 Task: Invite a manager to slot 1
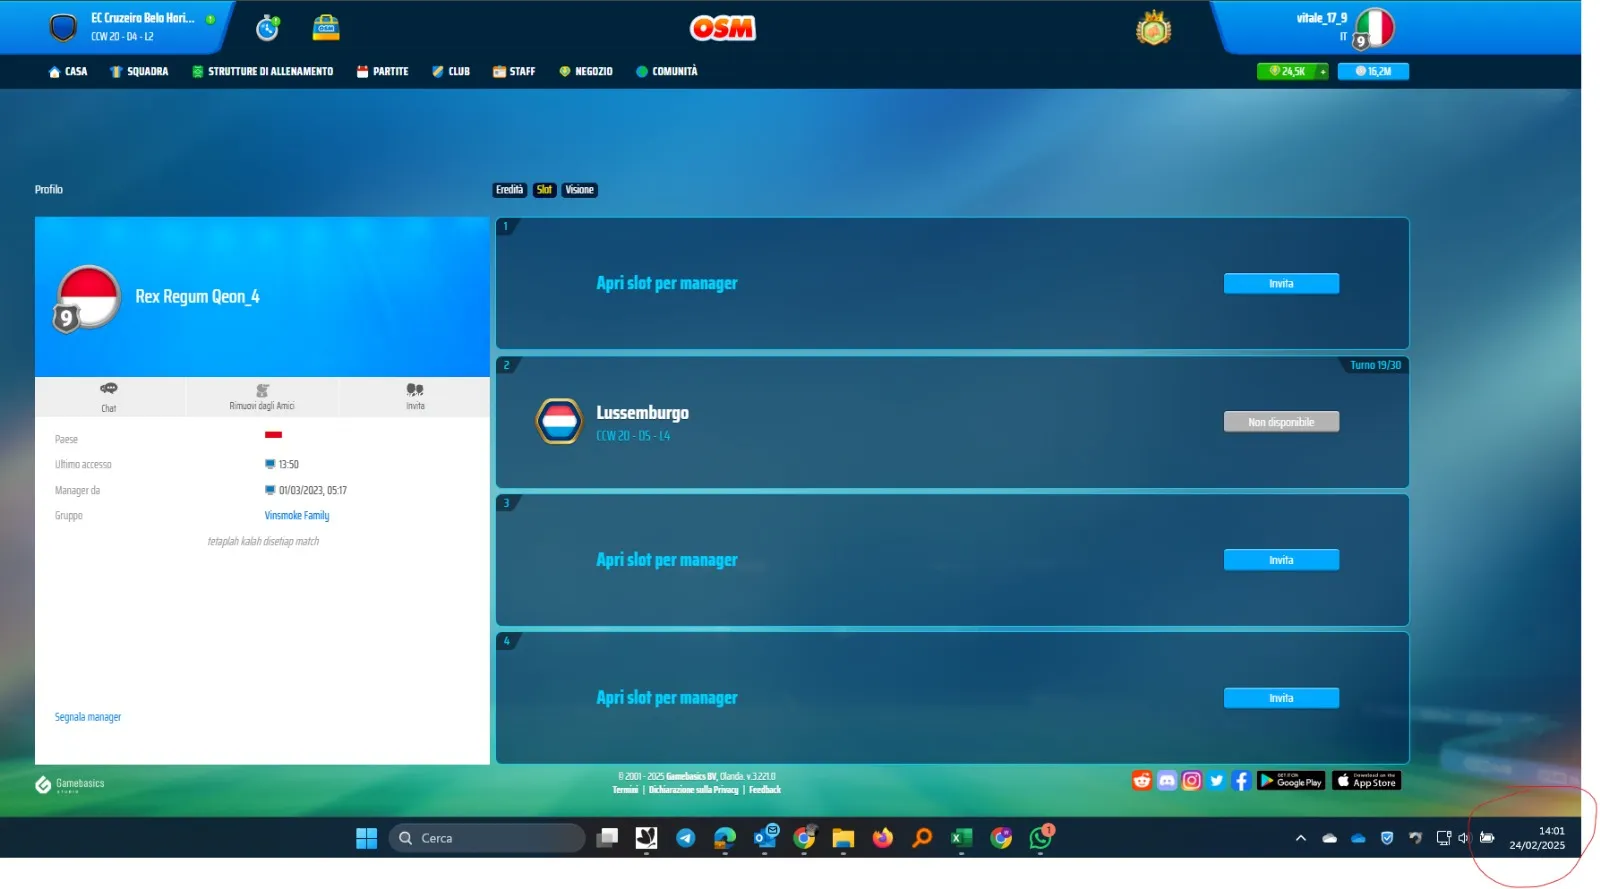click(x=1281, y=284)
